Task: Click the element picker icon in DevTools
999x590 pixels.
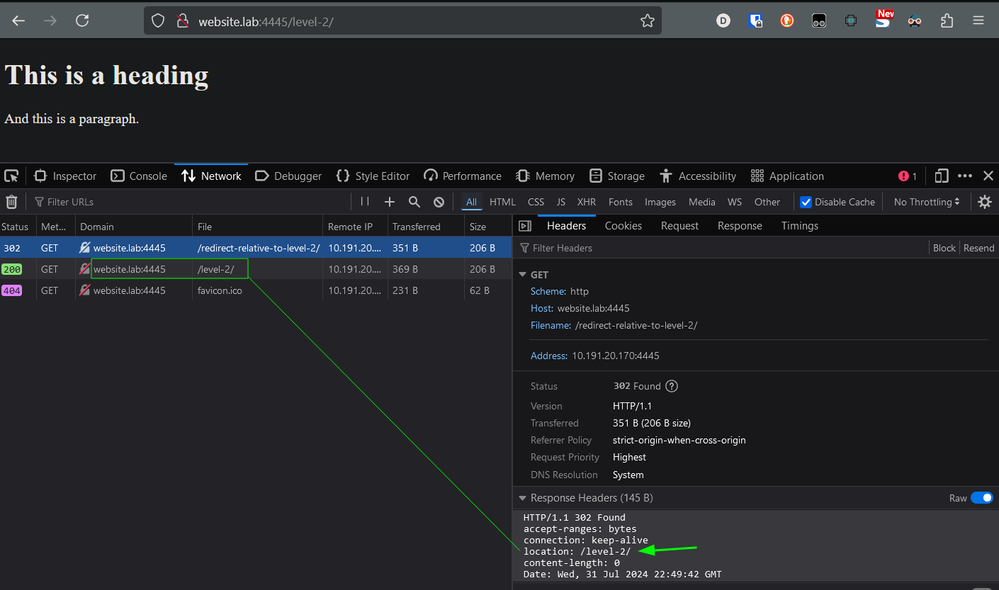Action: (12, 176)
